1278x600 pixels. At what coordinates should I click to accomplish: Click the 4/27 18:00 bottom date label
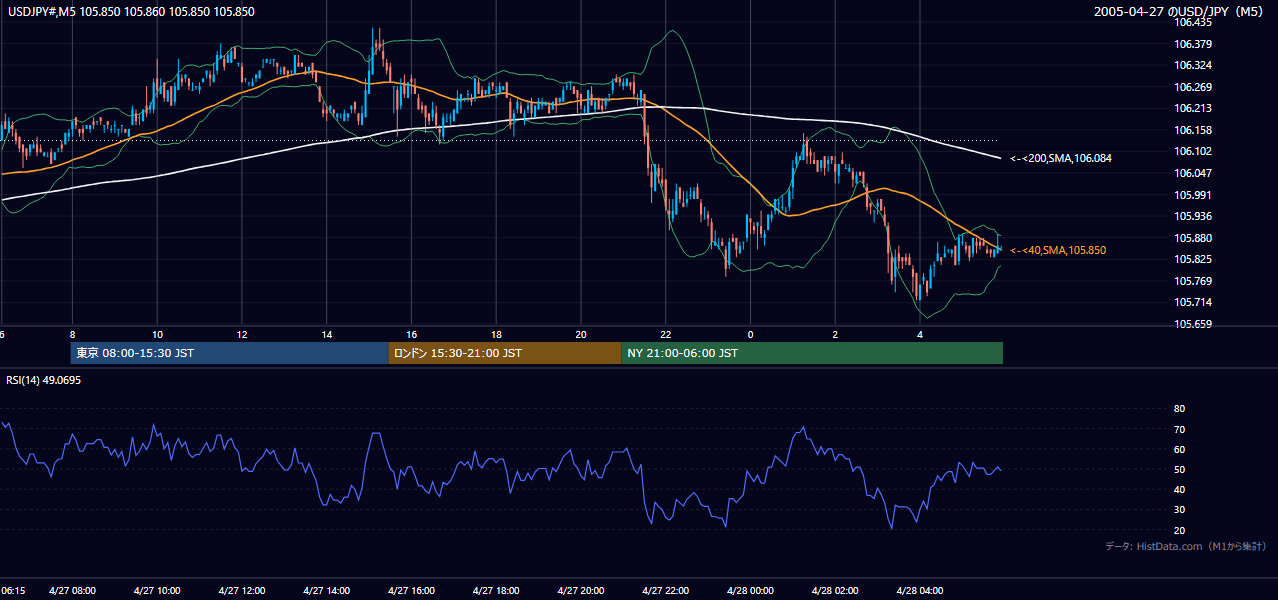point(496,590)
